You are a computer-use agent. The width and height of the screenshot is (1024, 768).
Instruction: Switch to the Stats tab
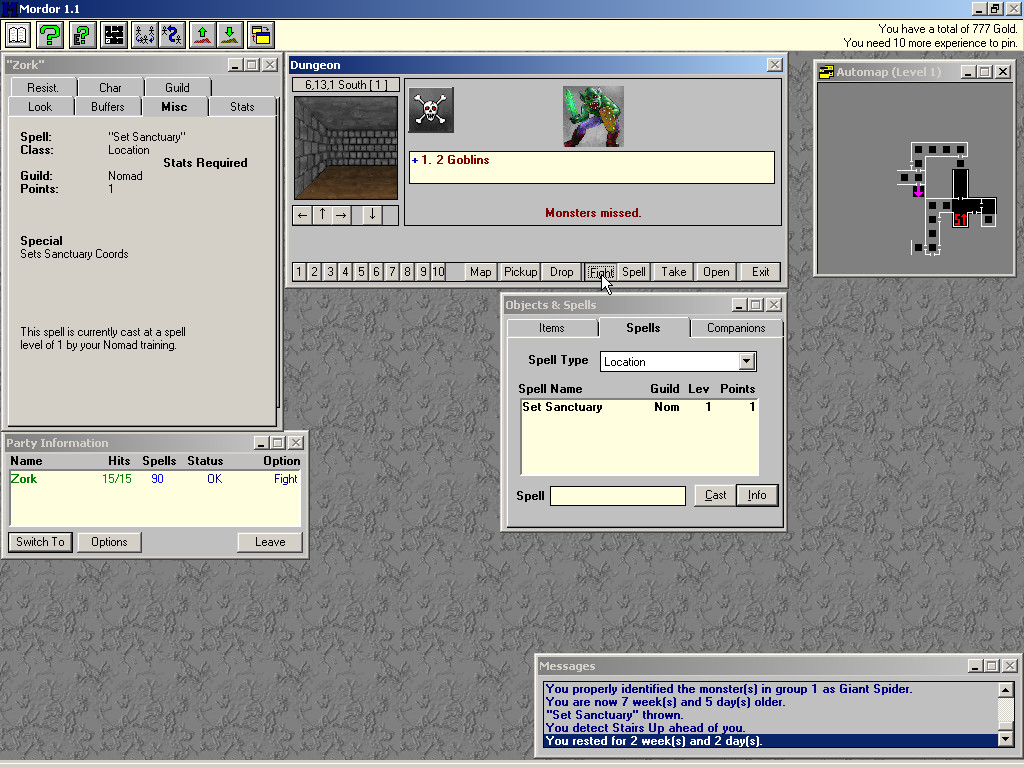(242, 107)
